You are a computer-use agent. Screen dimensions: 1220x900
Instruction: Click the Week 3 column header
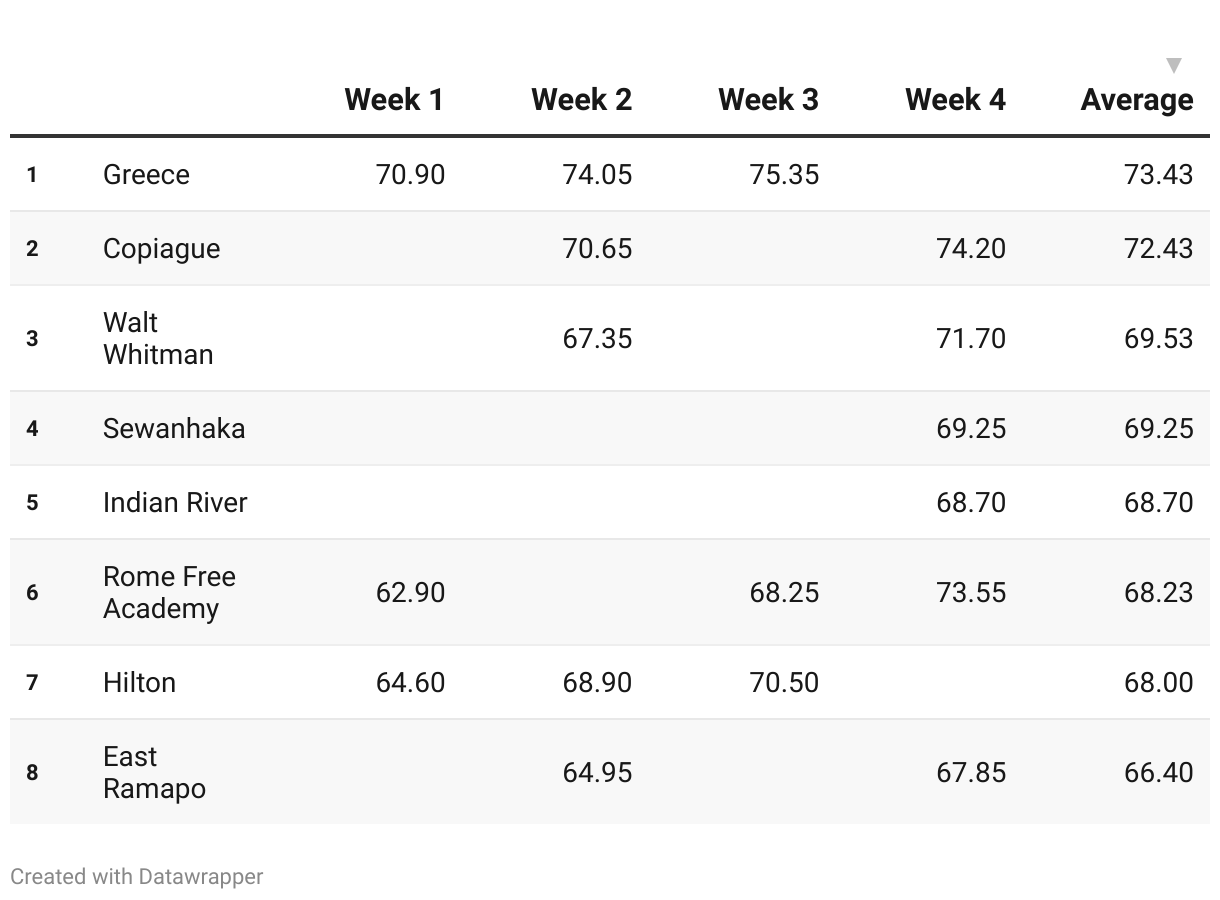[x=768, y=100]
